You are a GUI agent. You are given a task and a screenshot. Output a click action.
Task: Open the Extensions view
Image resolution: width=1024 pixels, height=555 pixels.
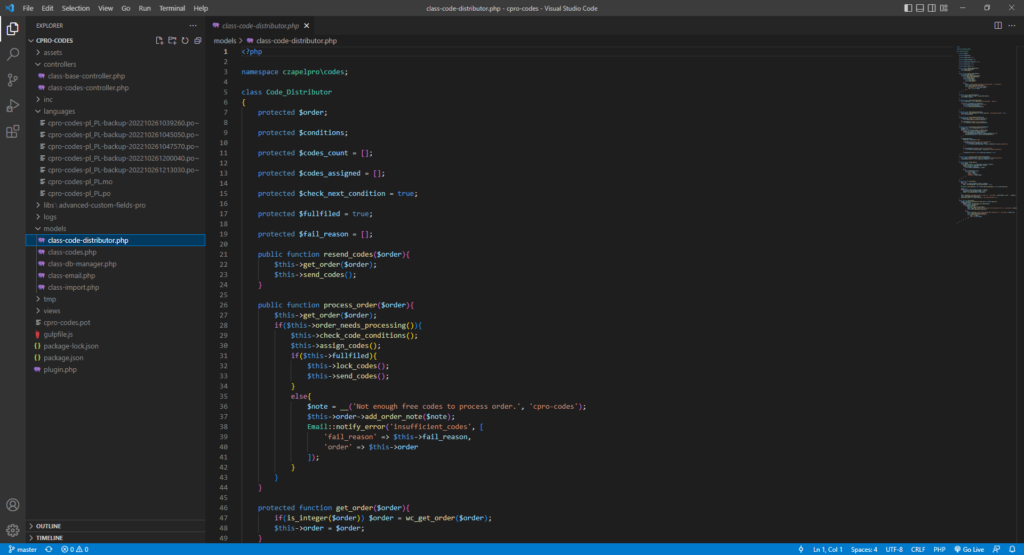pyautogui.click(x=12, y=132)
